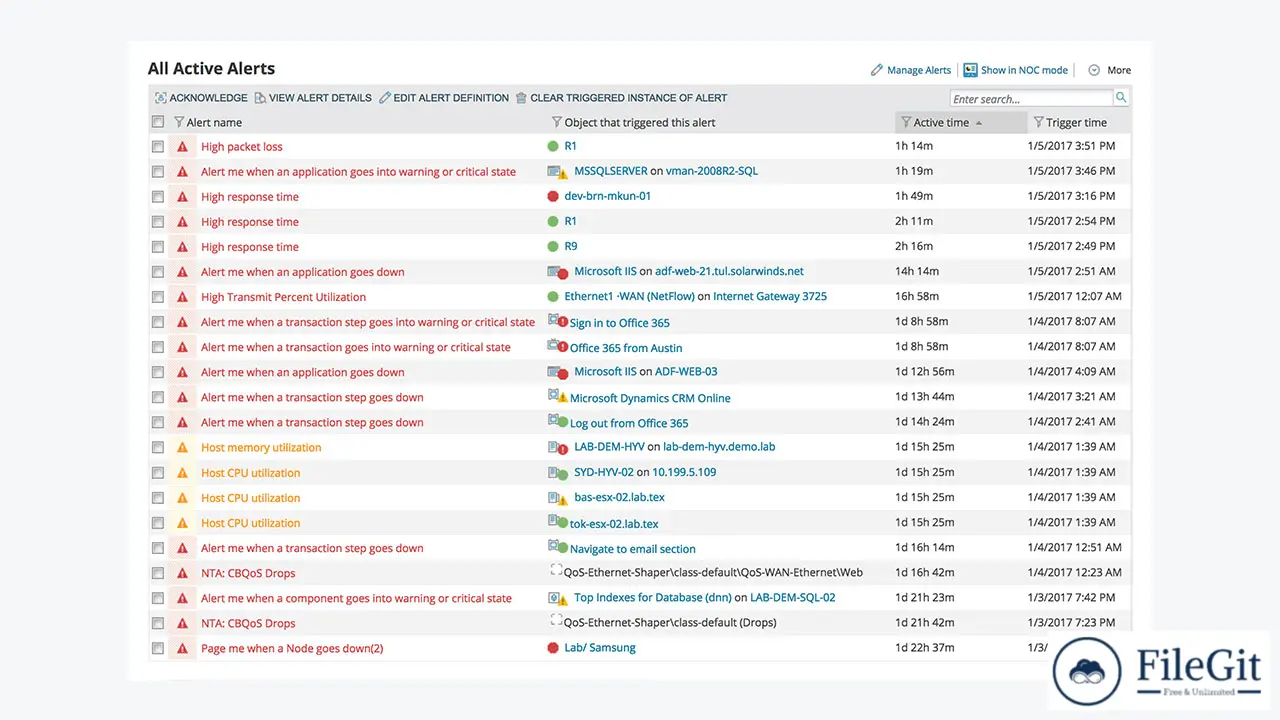The height and width of the screenshot is (720, 1280).
Task: Click host icon beside bas-esx-02.lab.tex
Action: (558, 497)
